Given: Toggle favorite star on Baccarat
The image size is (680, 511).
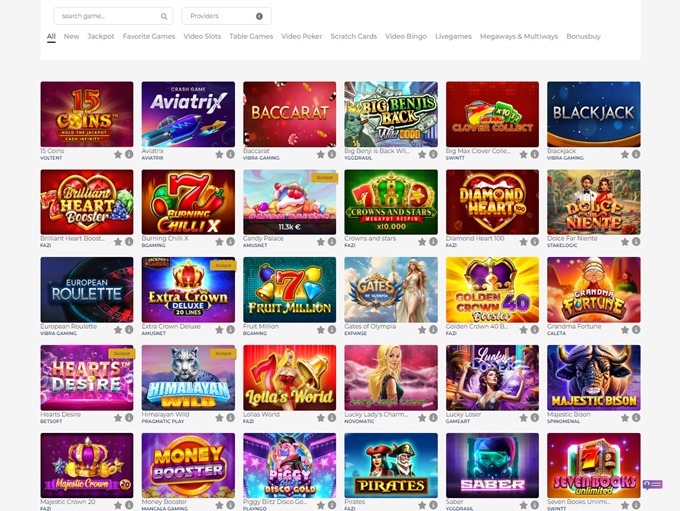Looking at the screenshot, I should pyautogui.click(x=321, y=154).
